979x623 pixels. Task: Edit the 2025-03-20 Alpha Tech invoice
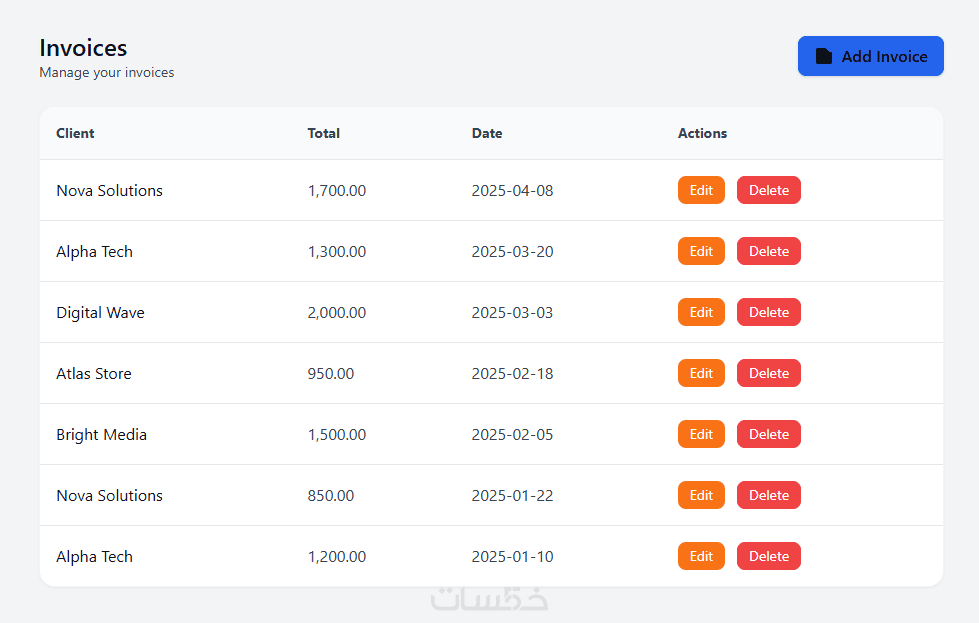(701, 251)
